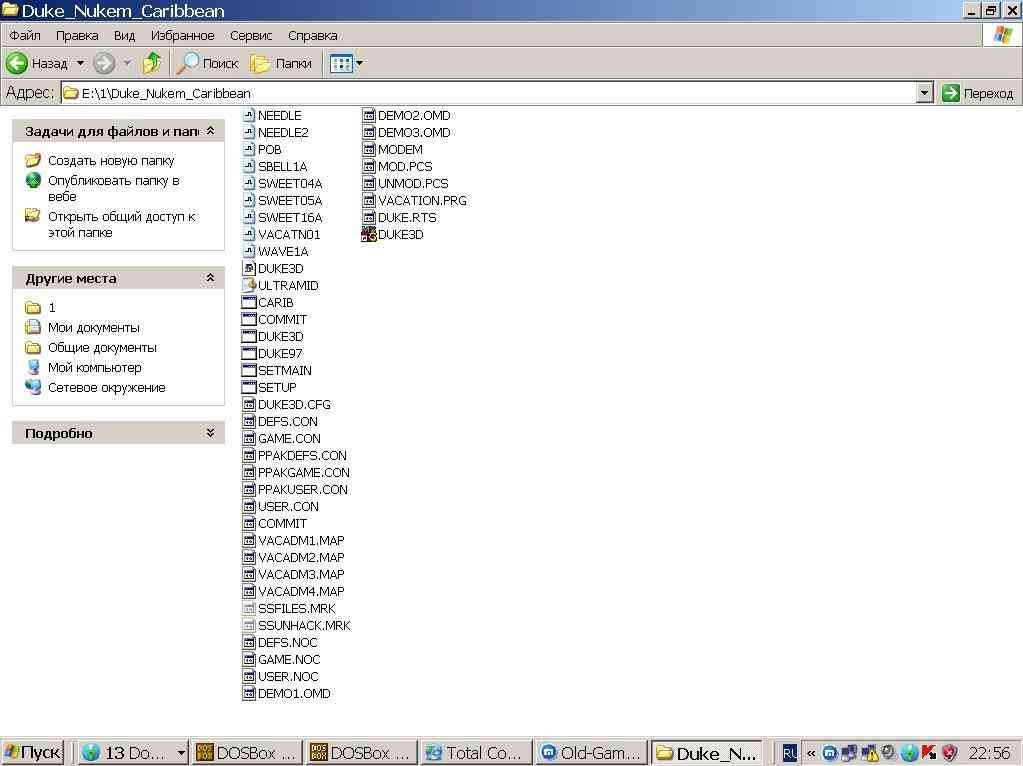The height and width of the screenshot is (766, 1023).
Task: Select the WAVE1A audio file icon
Action: click(x=249, y=251)
